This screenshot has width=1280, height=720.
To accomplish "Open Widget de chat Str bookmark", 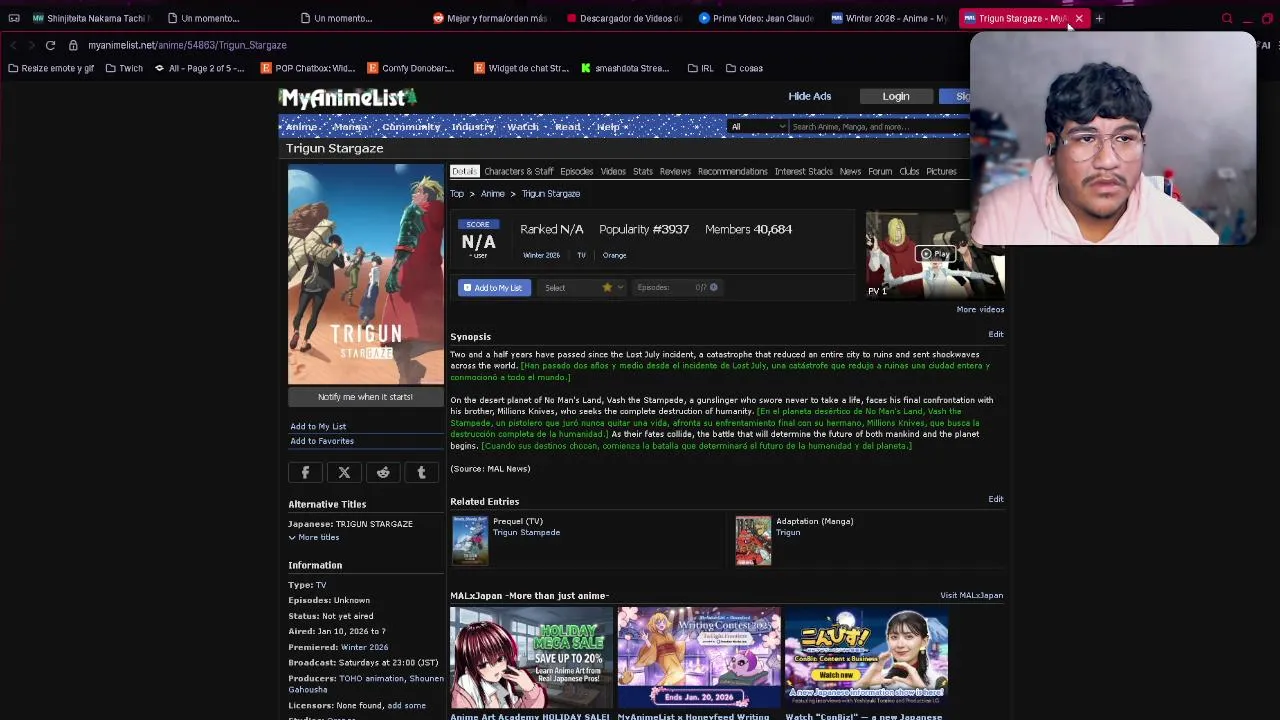I will click(x=521, y=68).
